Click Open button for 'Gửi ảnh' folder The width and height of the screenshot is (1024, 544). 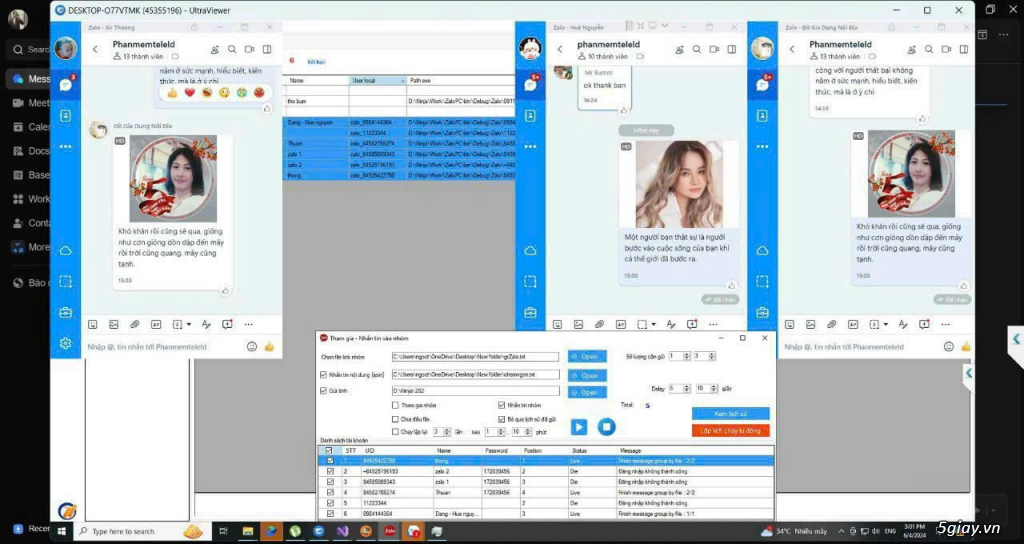[x=586, y=392]
